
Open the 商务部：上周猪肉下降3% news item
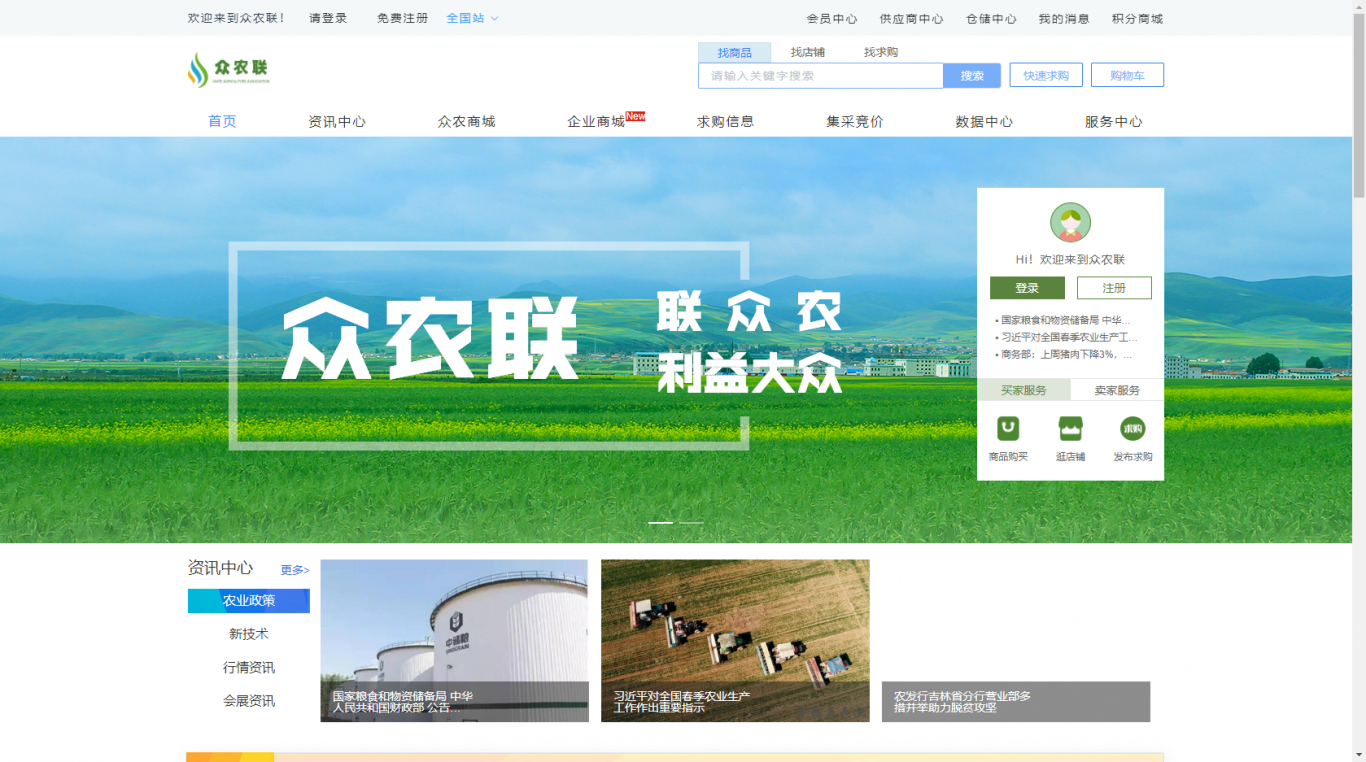[x=1065, y=354]
